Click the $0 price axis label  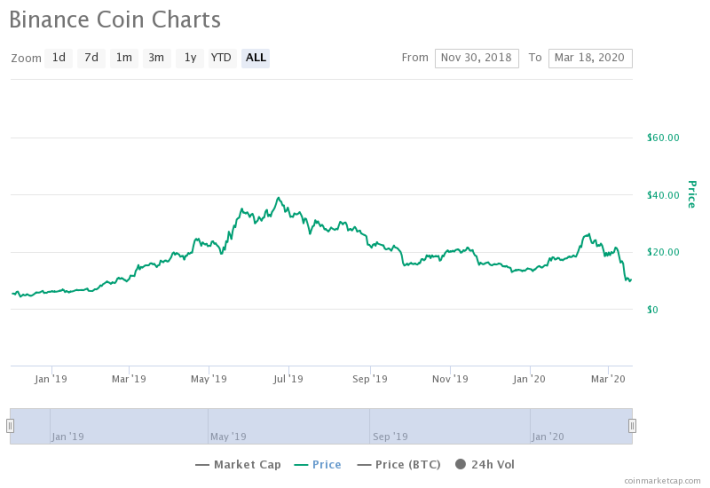pyautogui.click(x=652, y=310)
